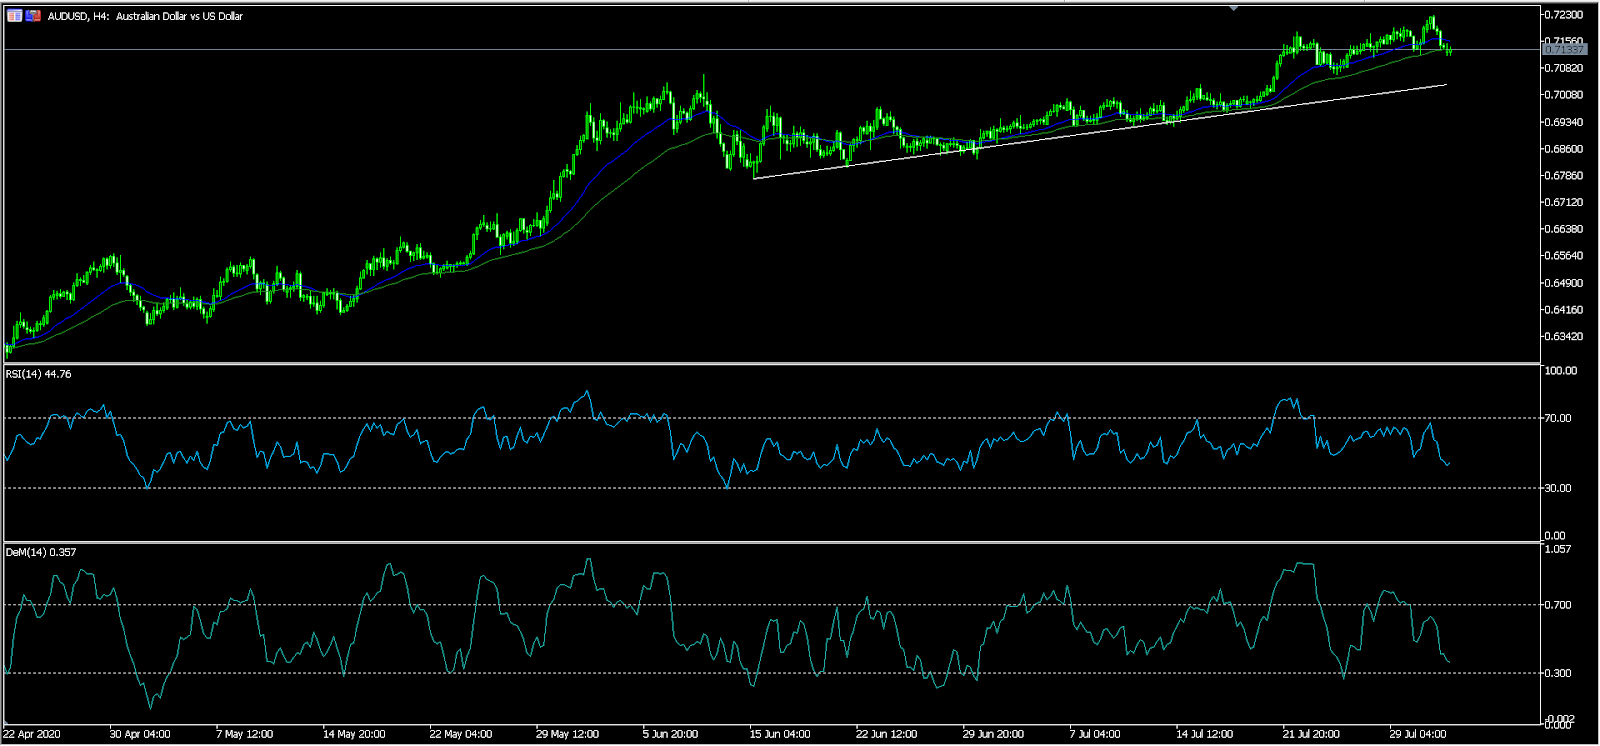
Task: Click the 0.67120 price axis label
Action: click(x=1564, y=202)
